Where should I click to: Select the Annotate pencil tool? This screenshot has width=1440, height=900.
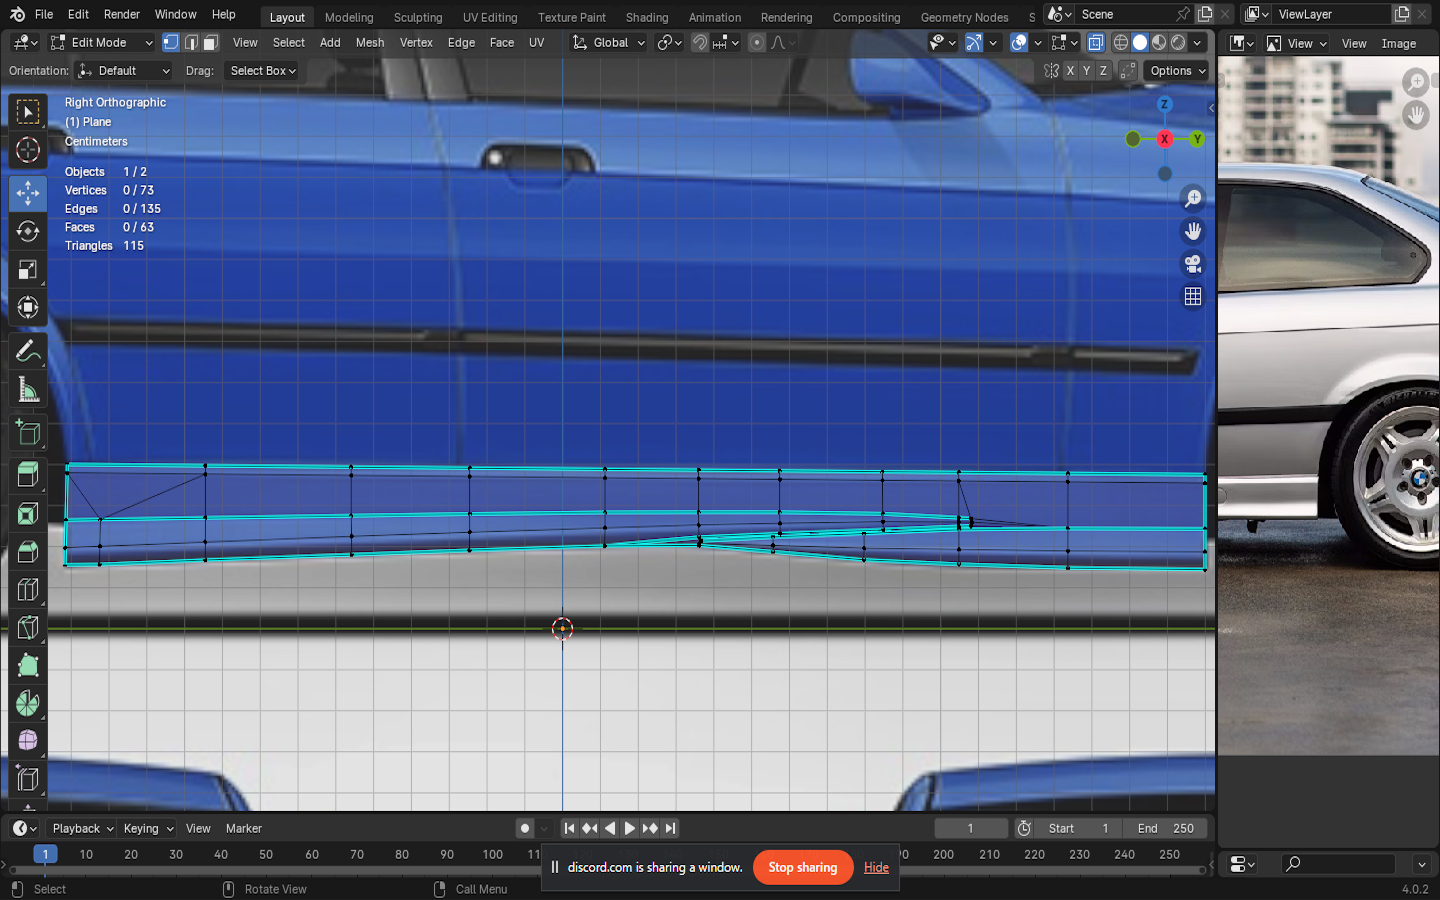[28, 351]
